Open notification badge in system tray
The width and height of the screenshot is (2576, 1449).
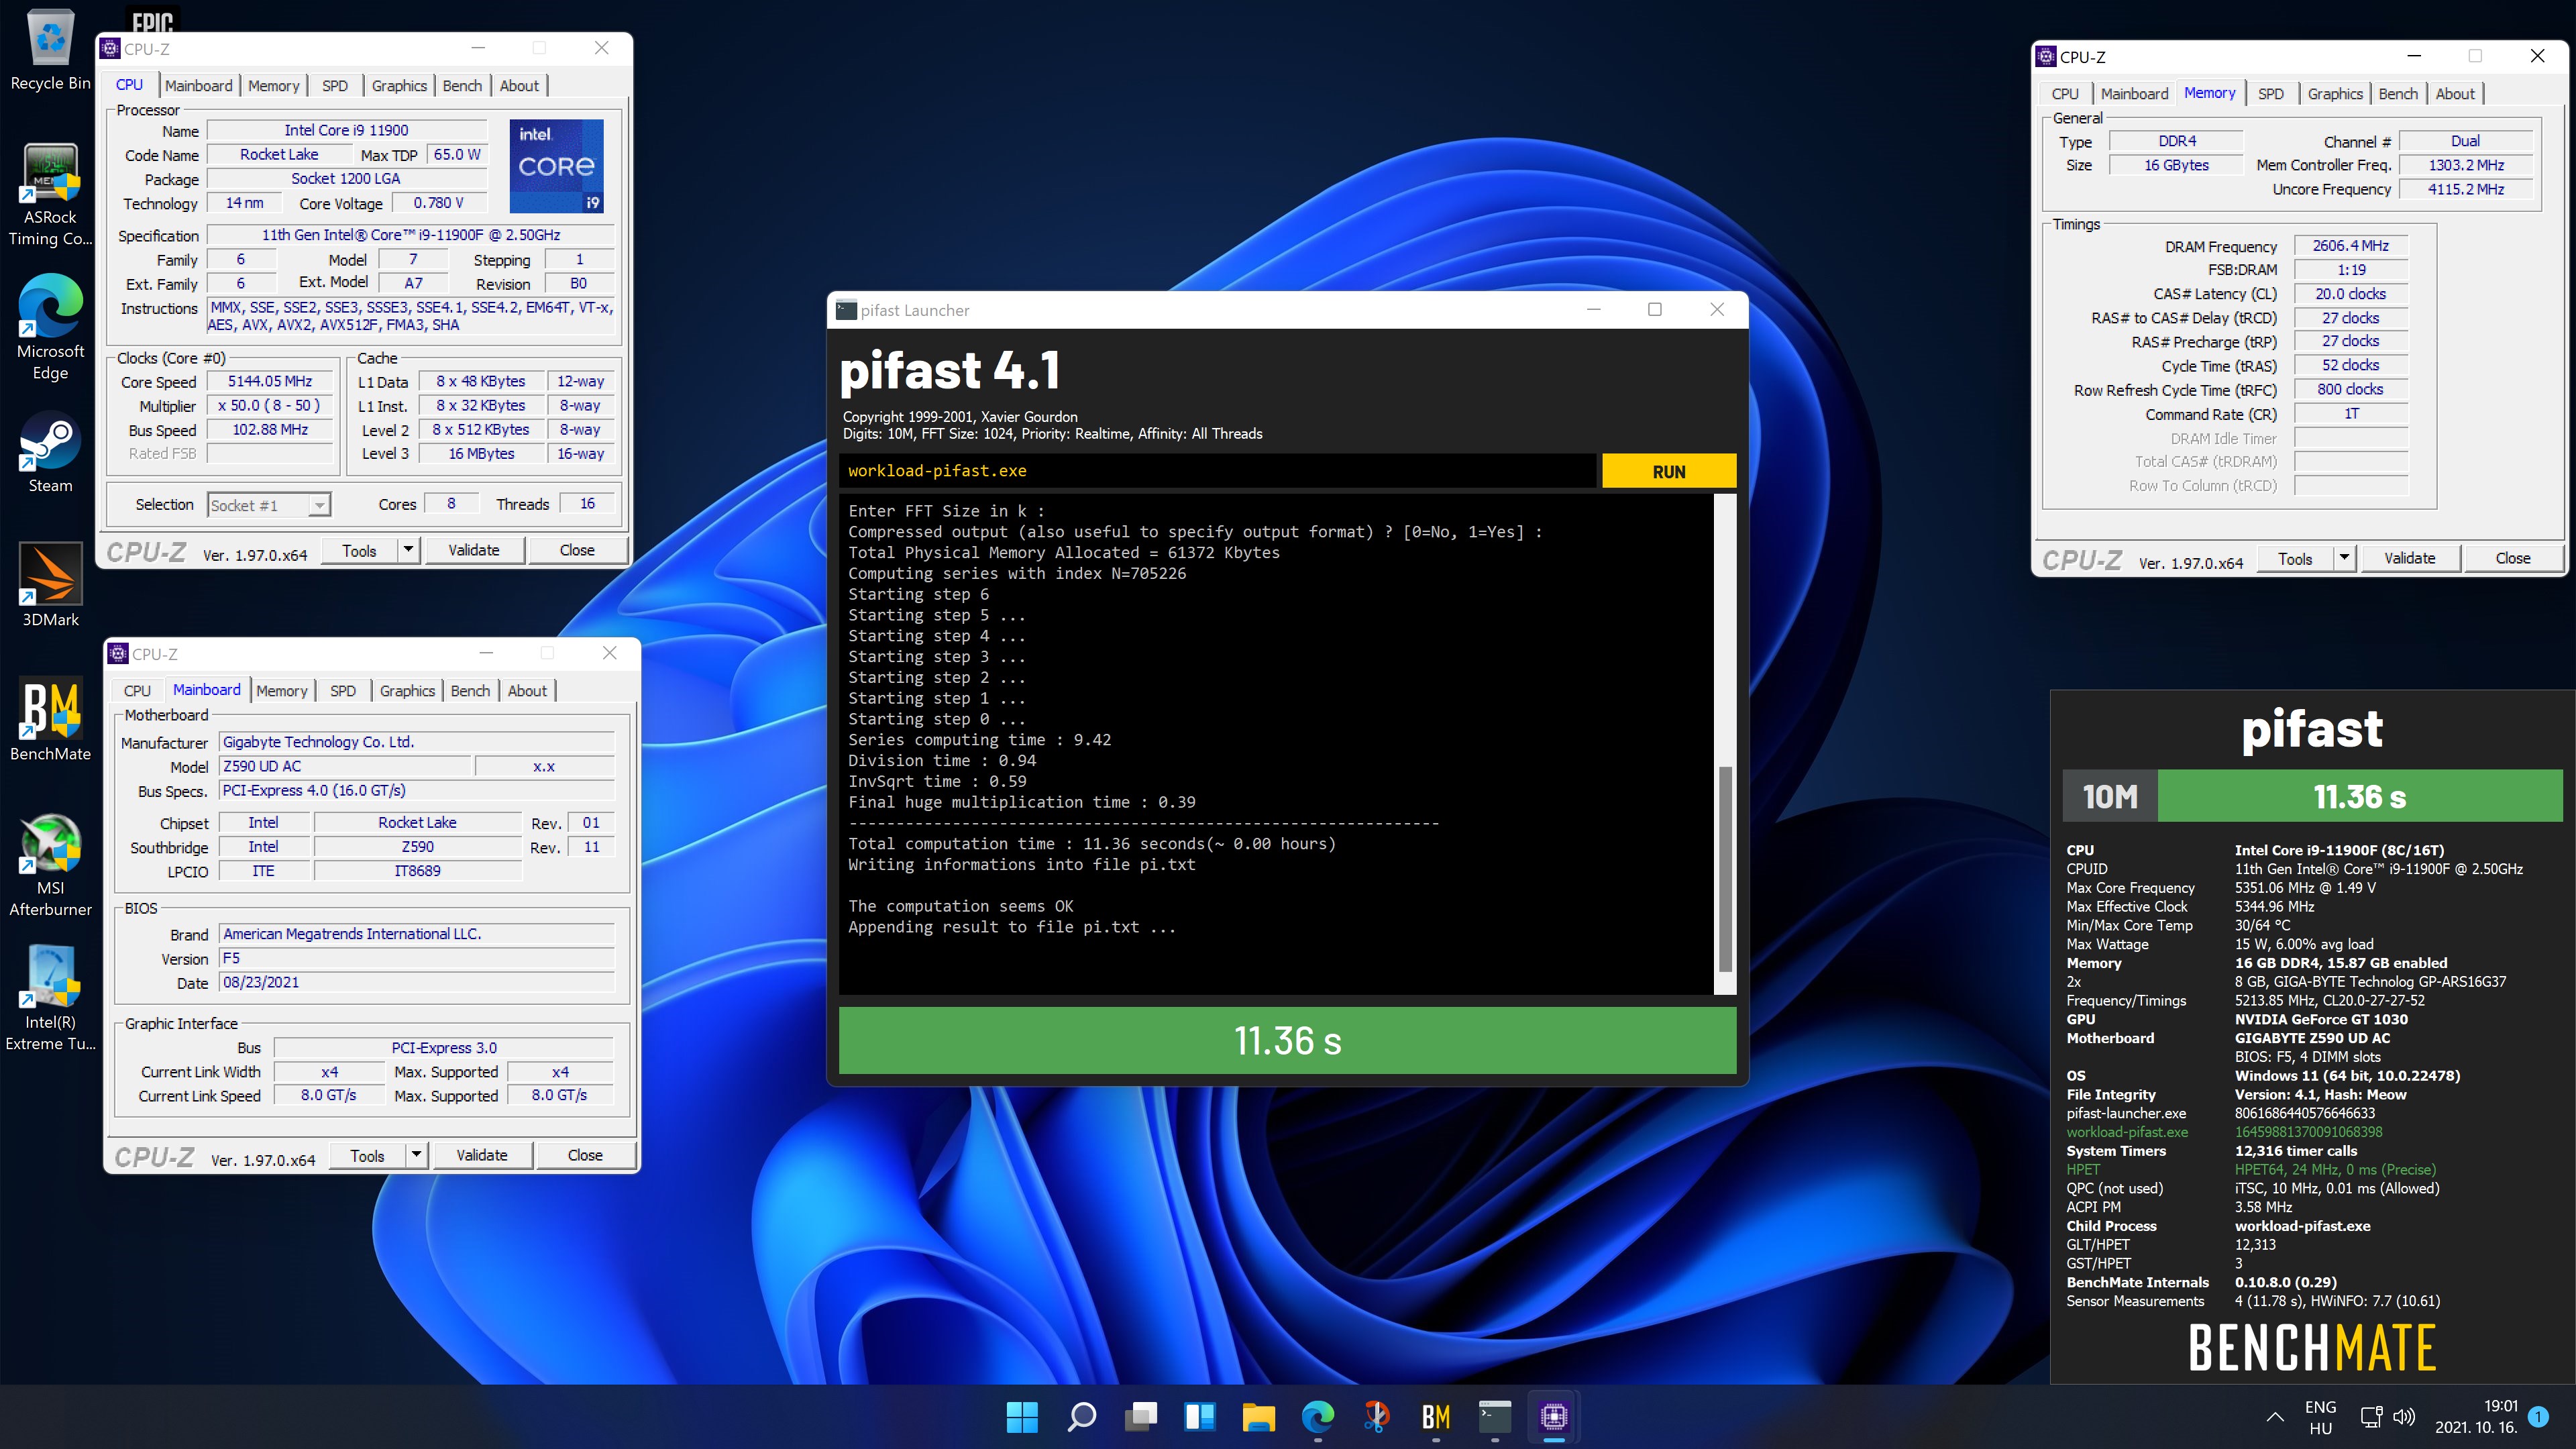2538,1416
